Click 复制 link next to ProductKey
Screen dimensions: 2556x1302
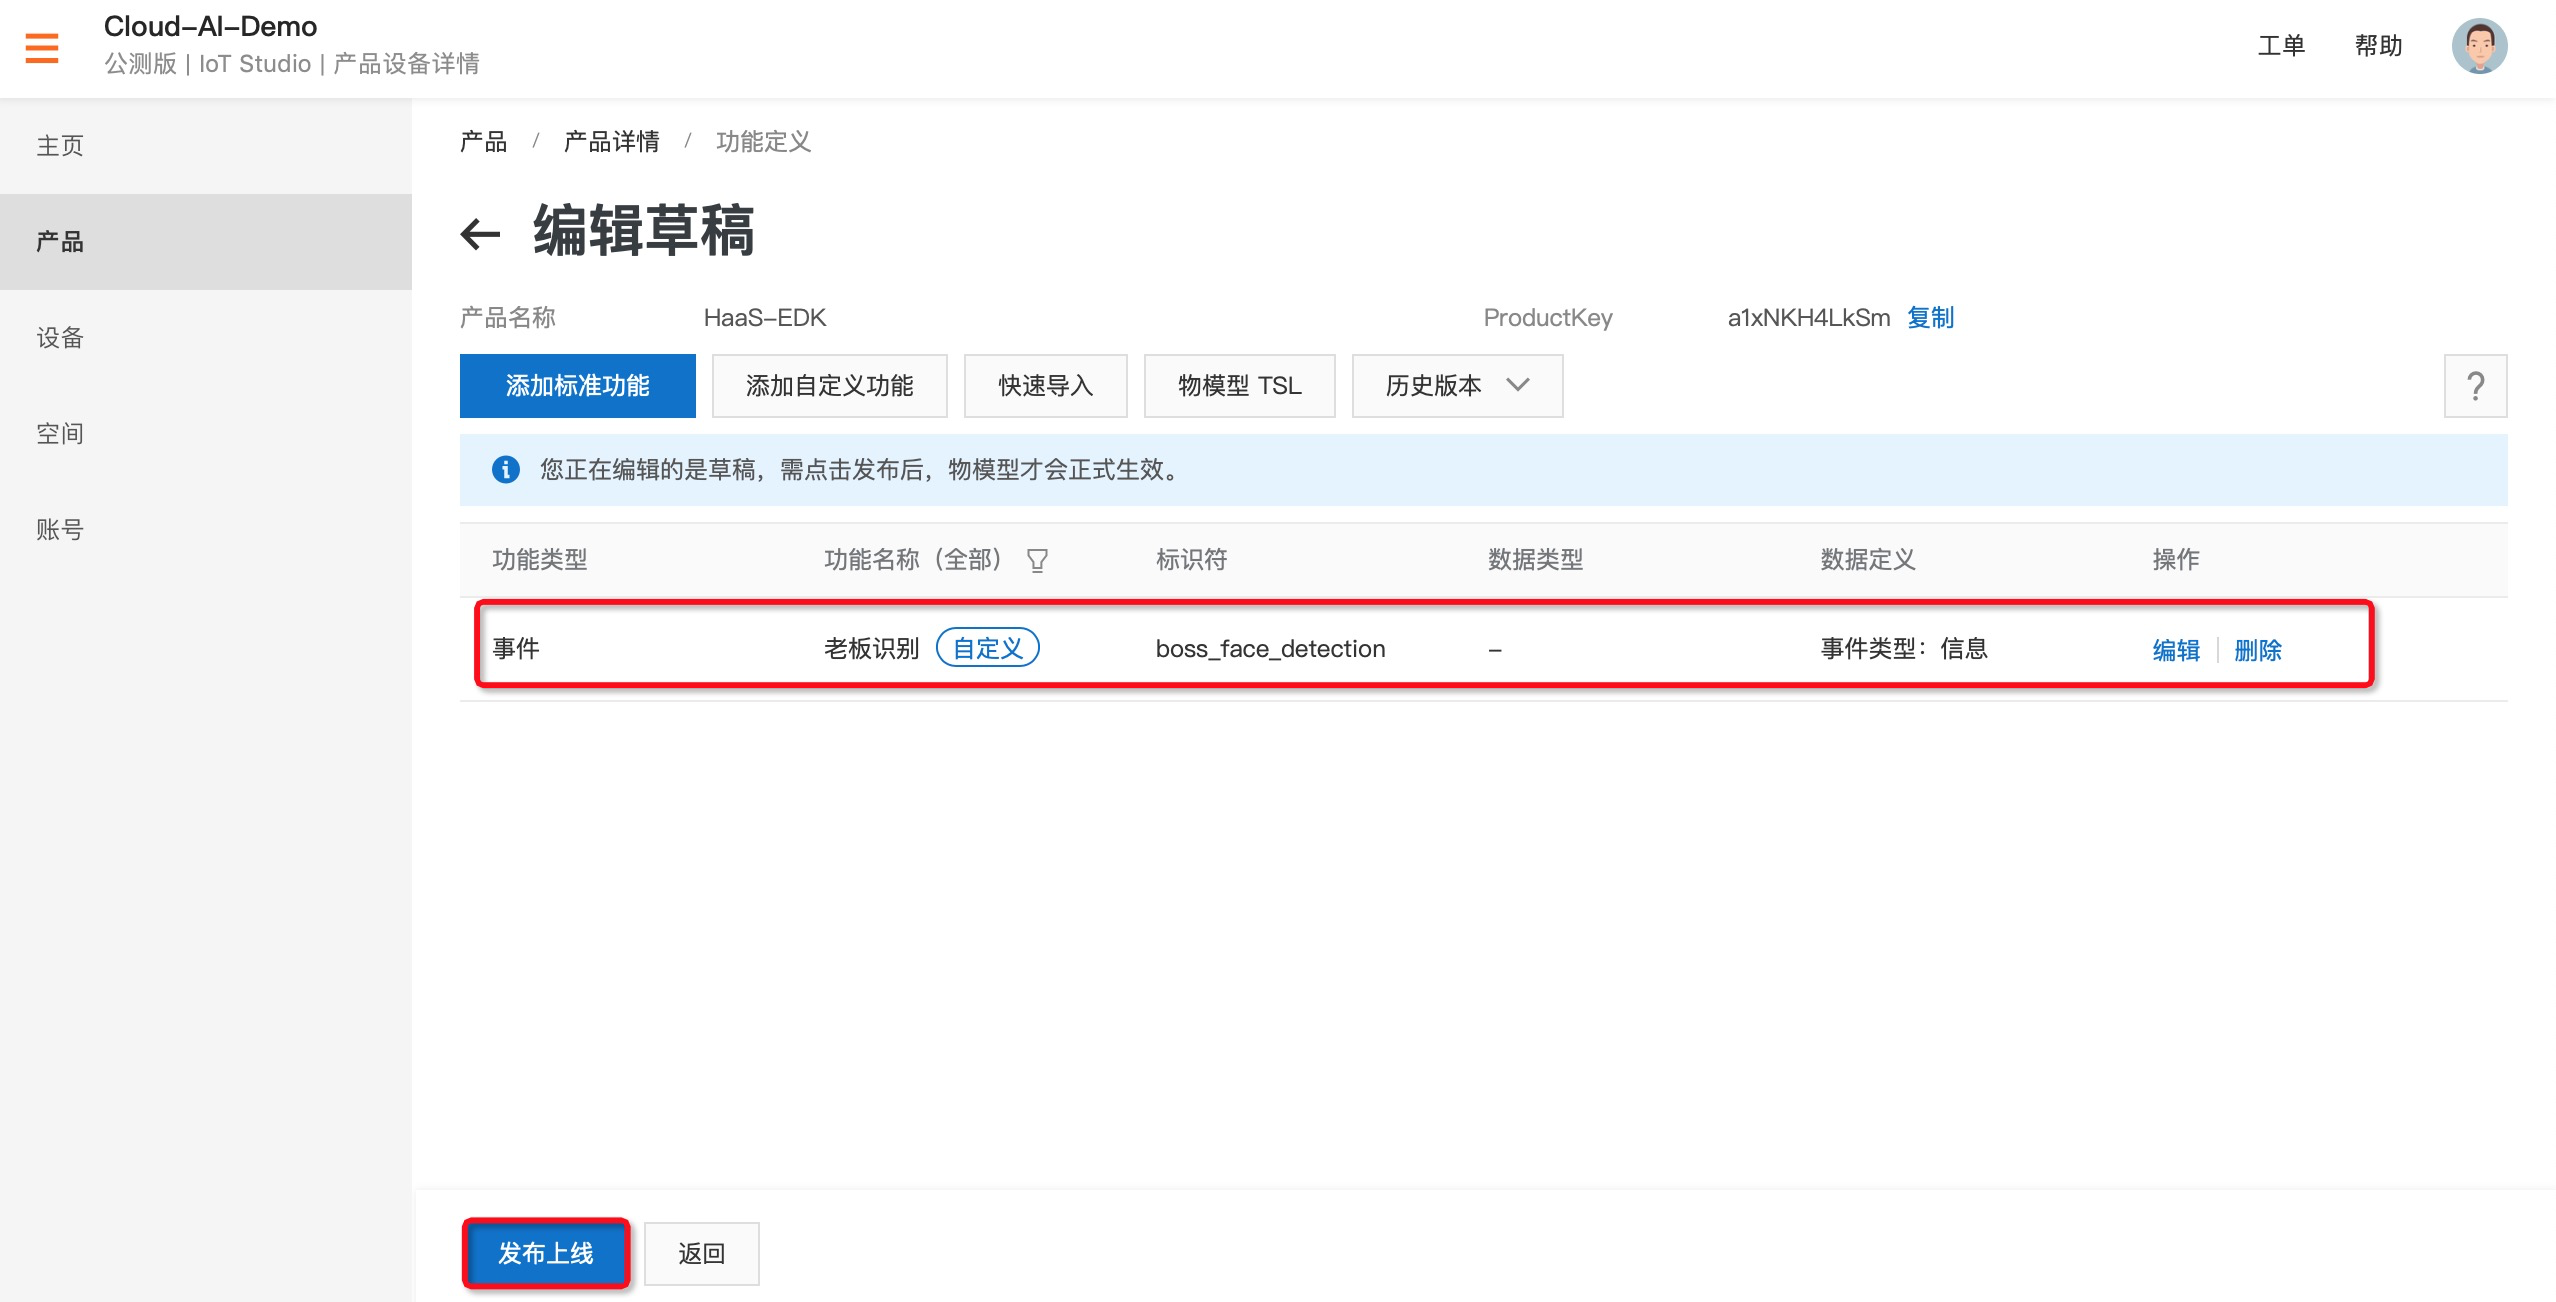coord(1930,318)
